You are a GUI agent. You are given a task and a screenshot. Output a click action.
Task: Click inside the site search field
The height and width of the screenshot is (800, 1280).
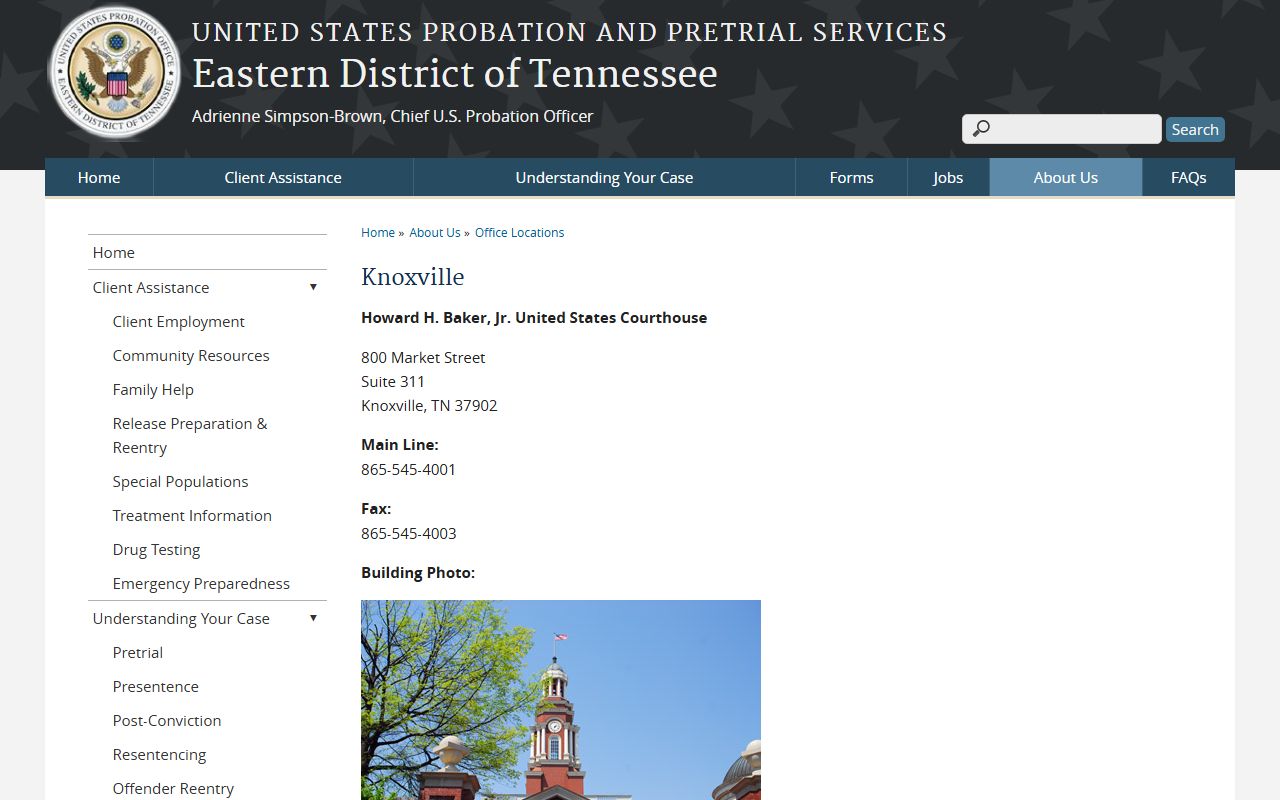(1062, 129)
